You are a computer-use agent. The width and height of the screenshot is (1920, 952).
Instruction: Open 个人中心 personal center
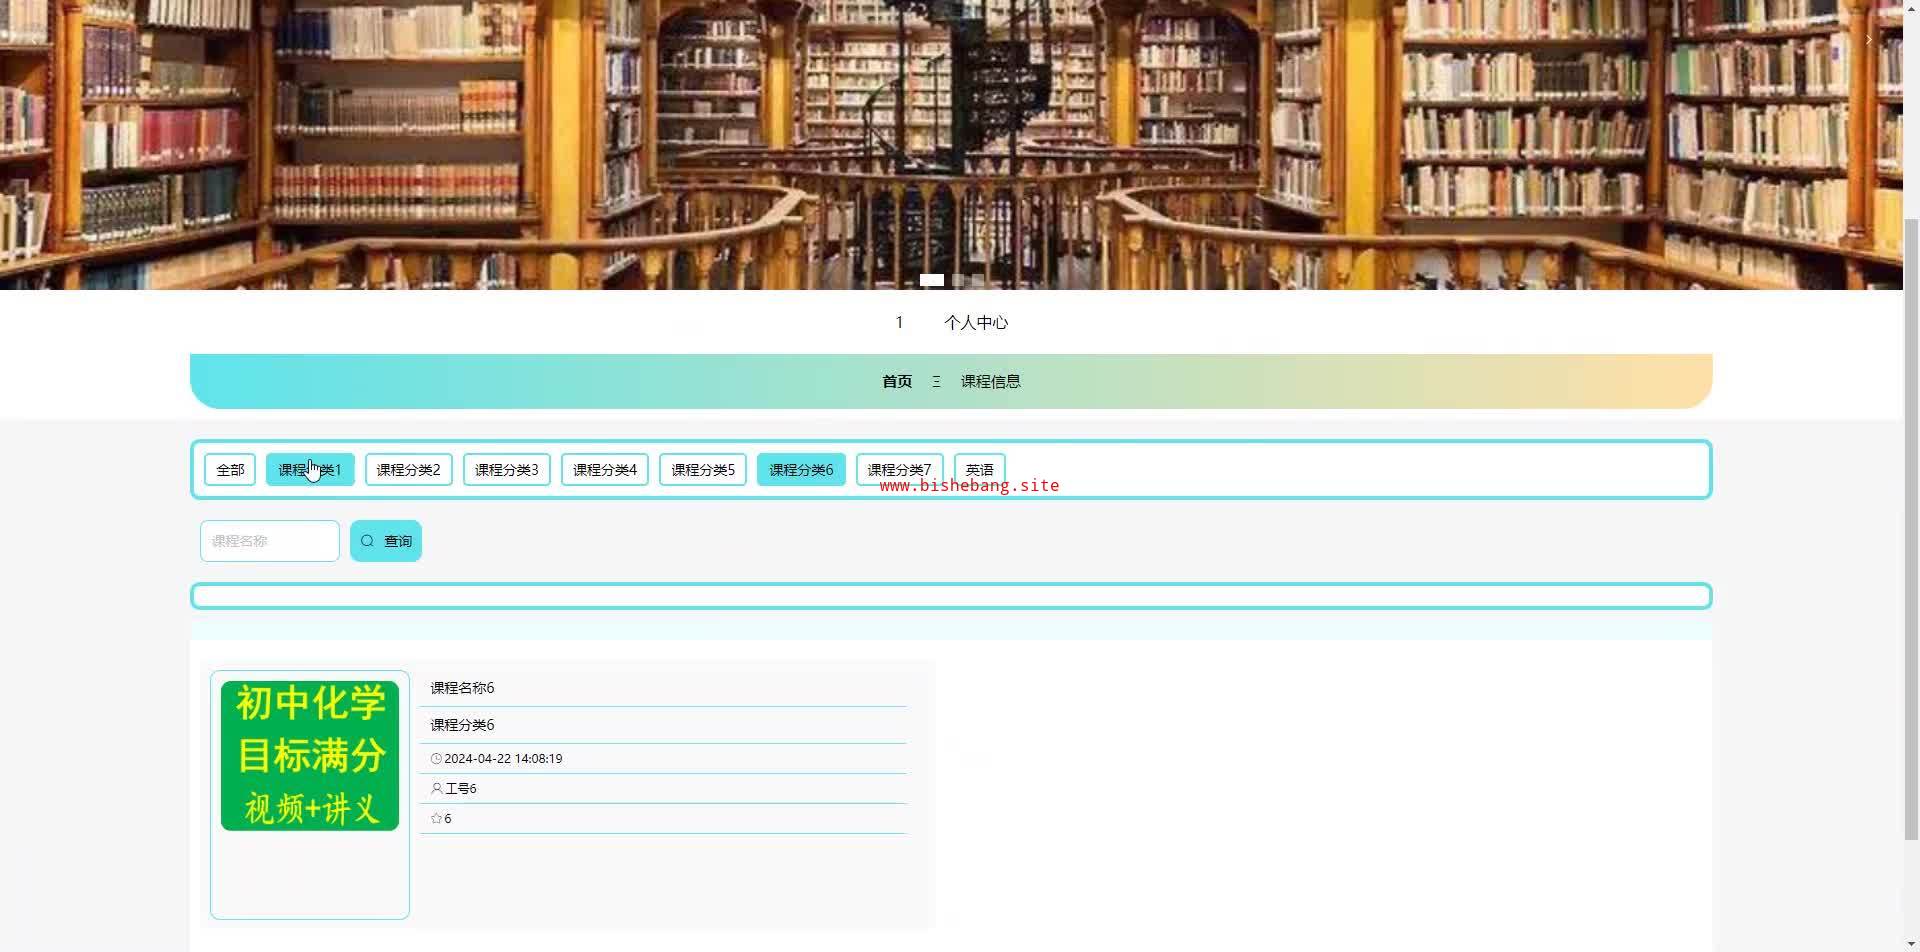(976, 322)
